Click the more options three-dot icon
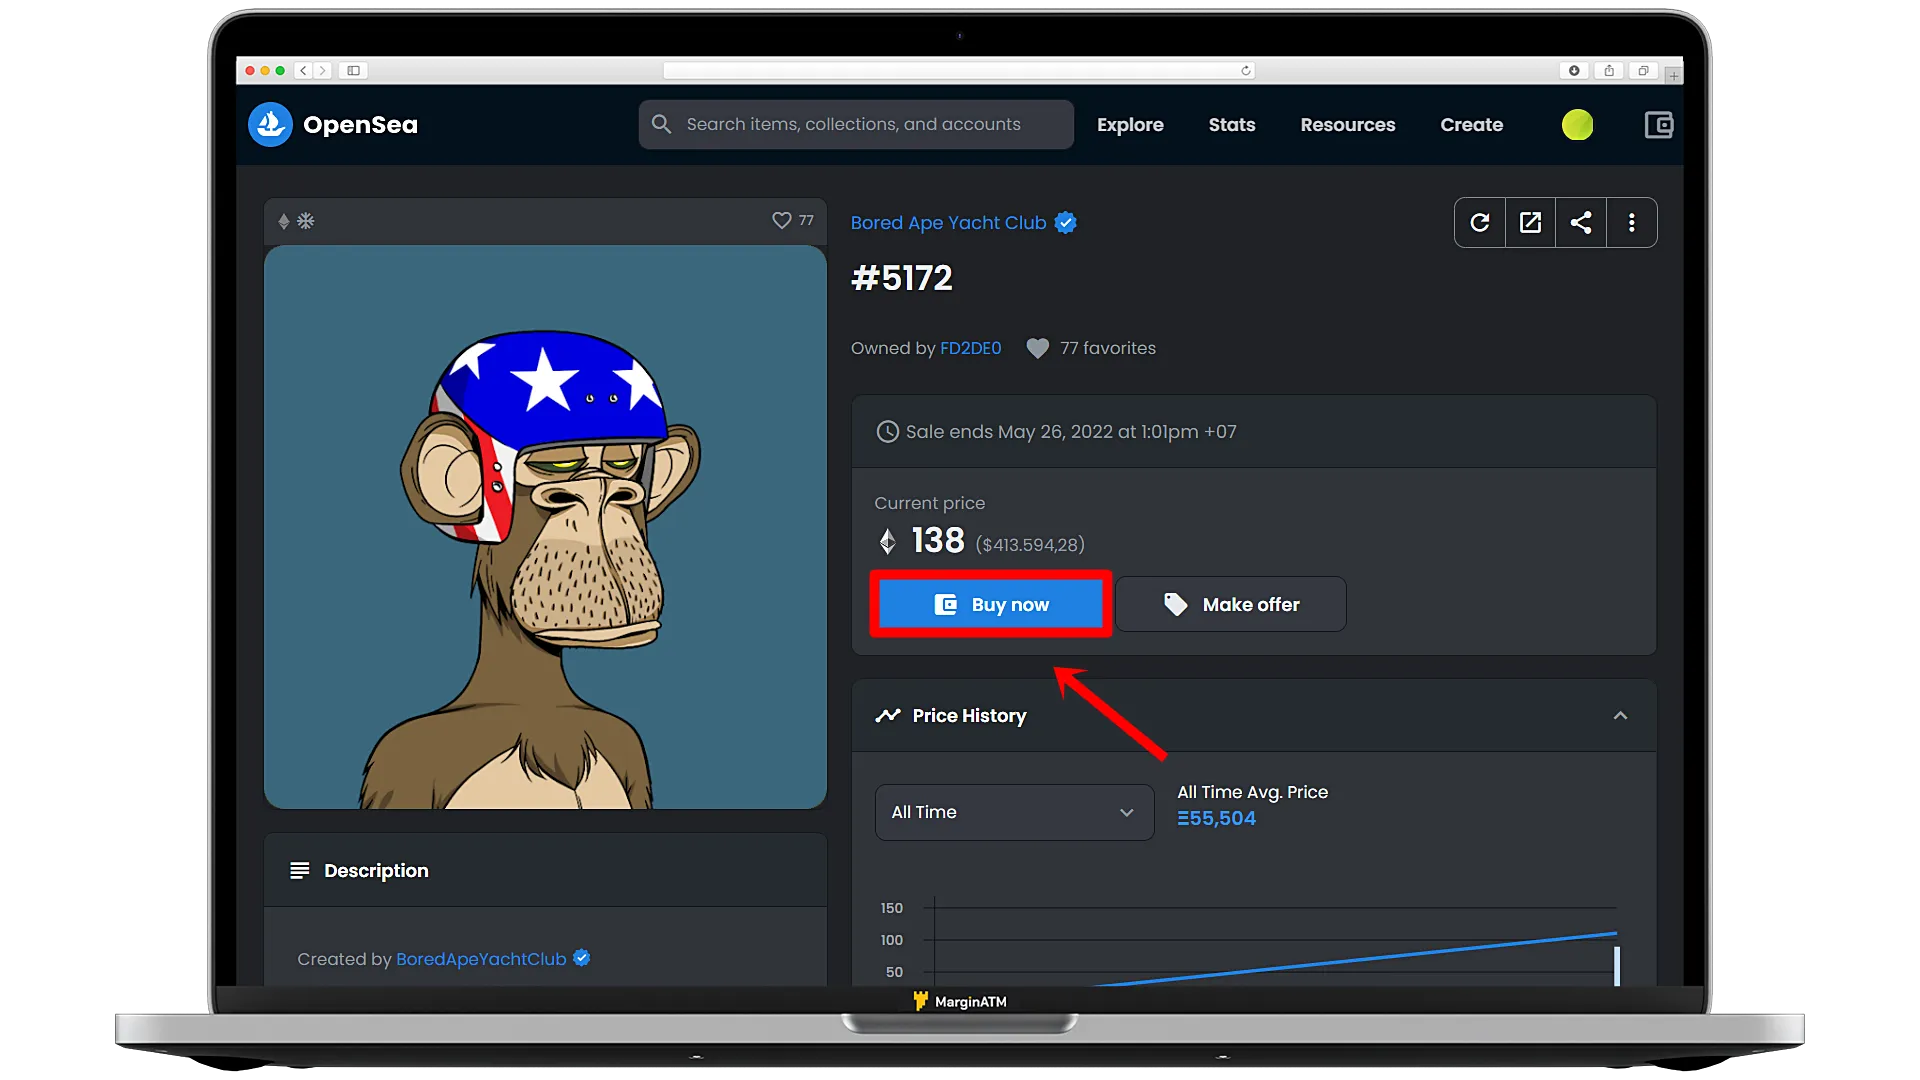 (x=1631, y=223)
